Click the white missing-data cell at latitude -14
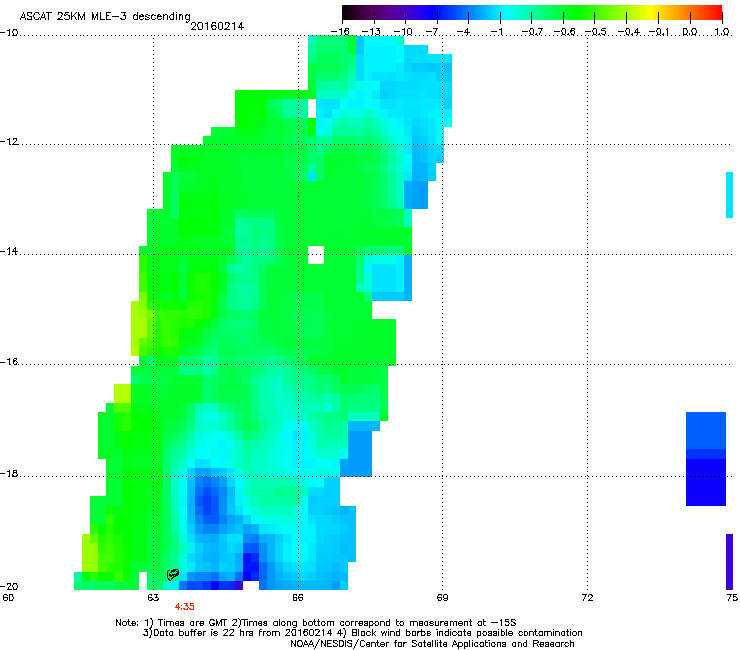This screenshot has height=650, width=740. (316, 255)
